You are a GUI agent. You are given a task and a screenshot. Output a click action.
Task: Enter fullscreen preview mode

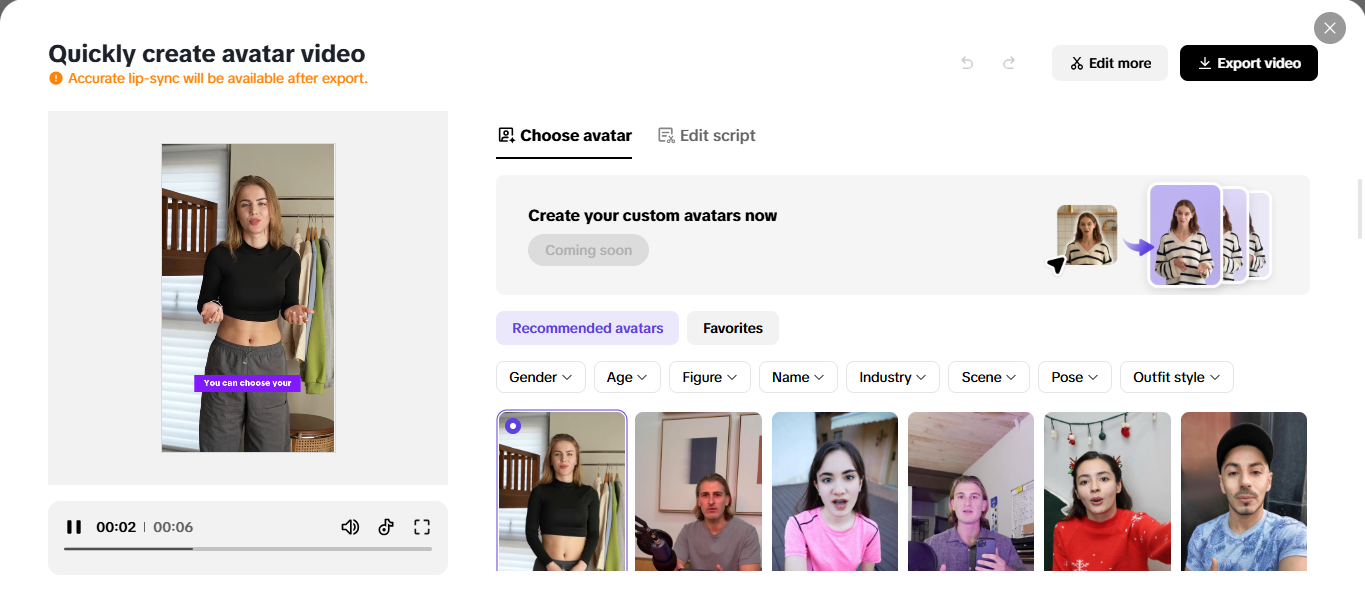[421, 526]
